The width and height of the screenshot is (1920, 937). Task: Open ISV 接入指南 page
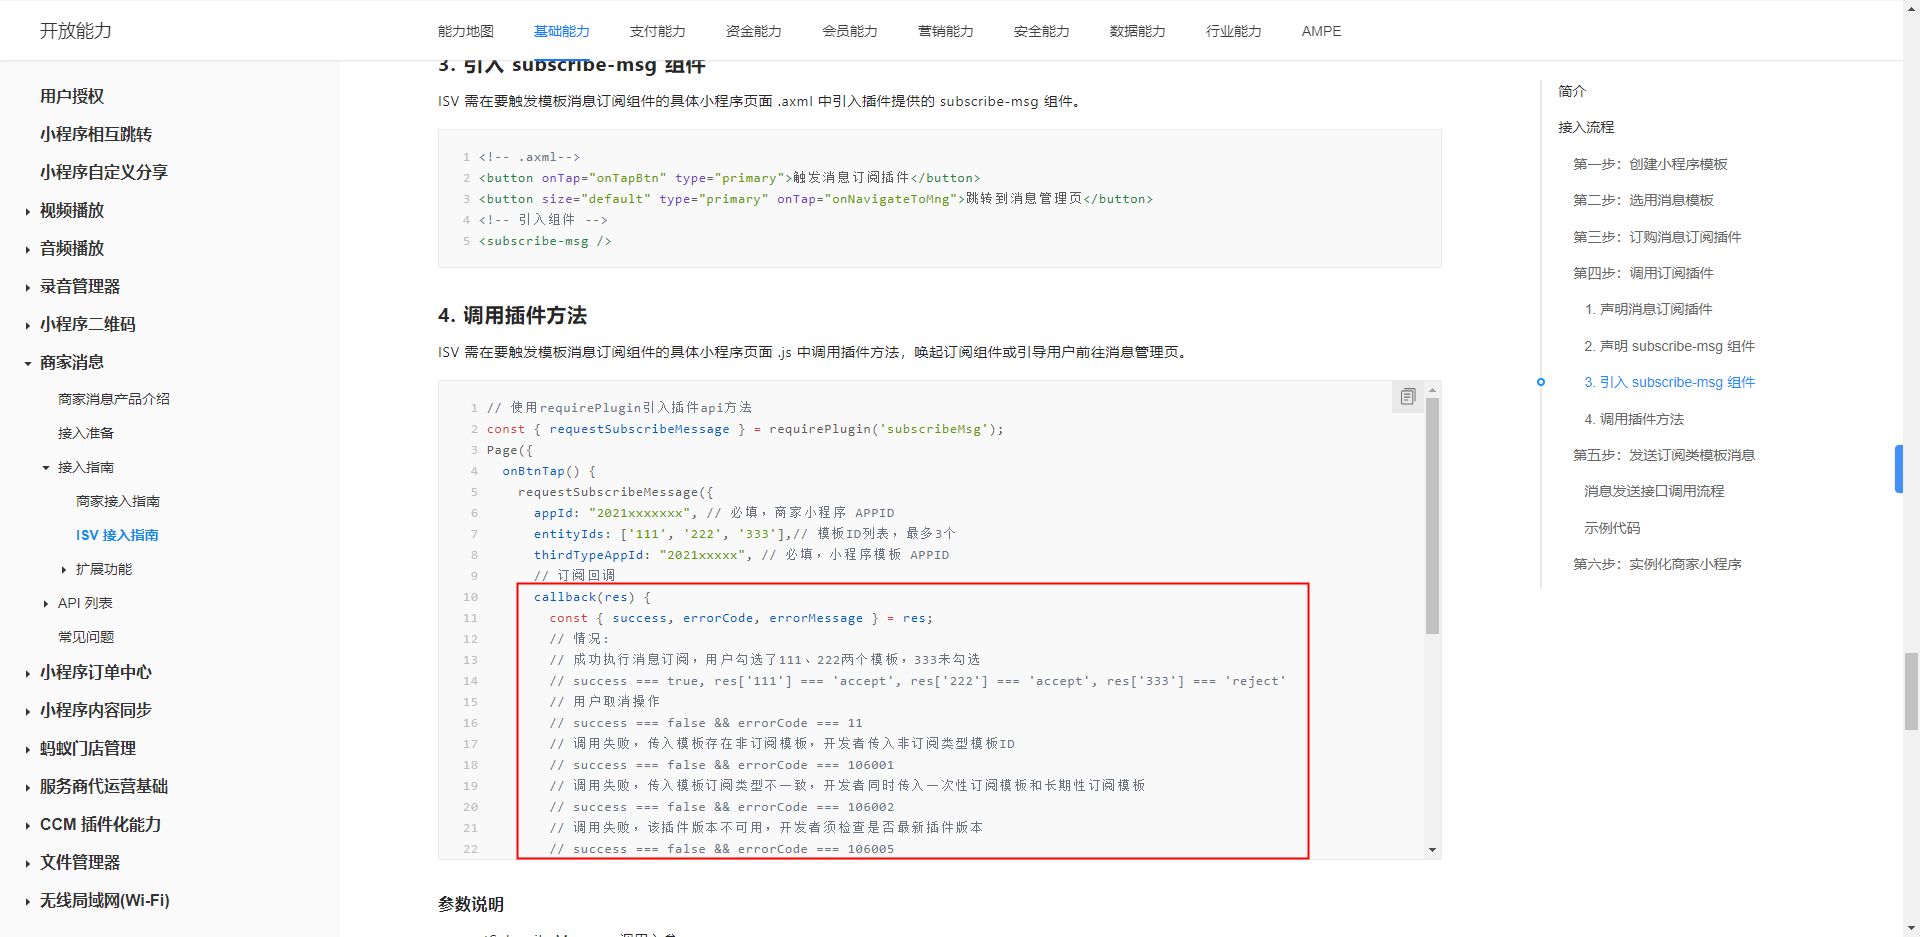tap(117, 535)
